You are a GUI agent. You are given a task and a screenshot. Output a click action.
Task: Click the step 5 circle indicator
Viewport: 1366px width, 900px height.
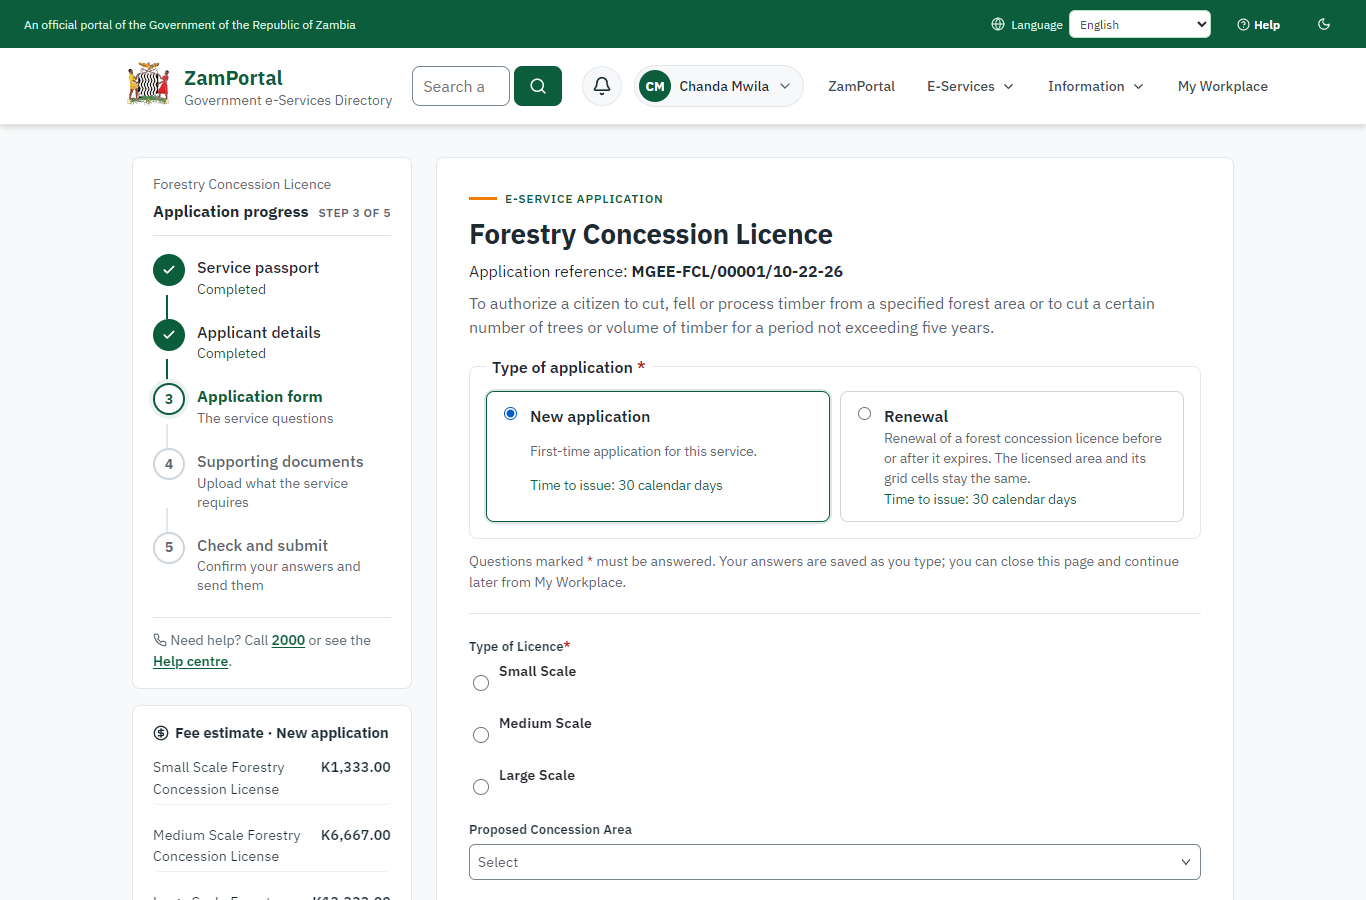tap(169, 548)
